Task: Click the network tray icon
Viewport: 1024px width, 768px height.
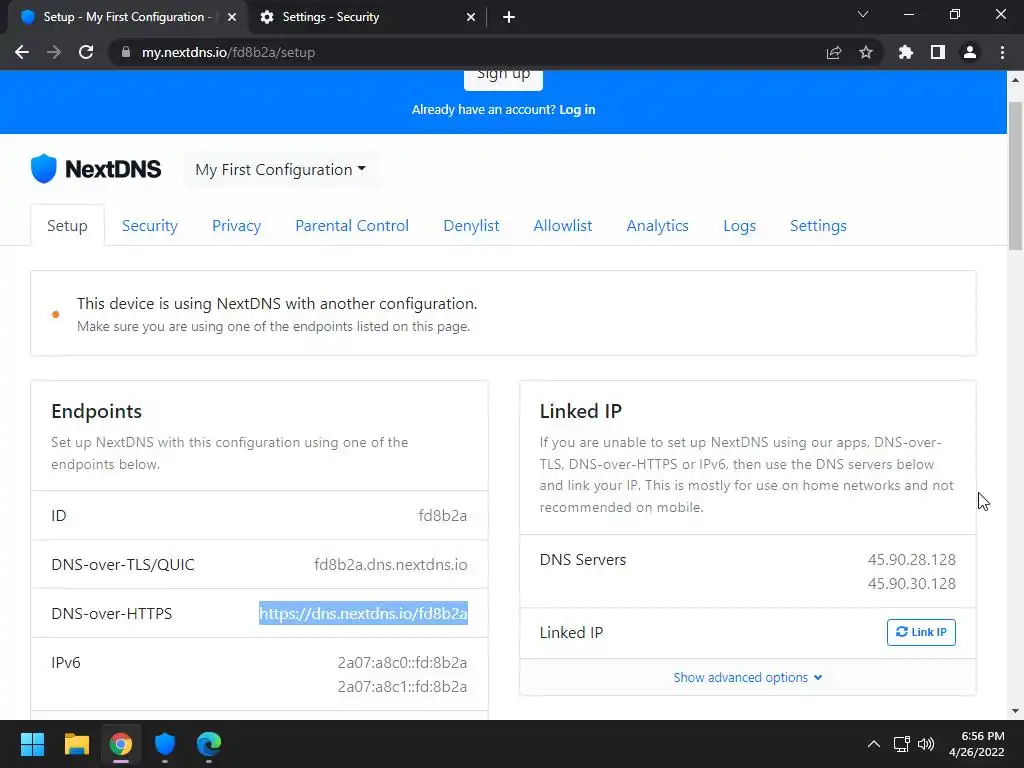Action: (x=901, y=744)
